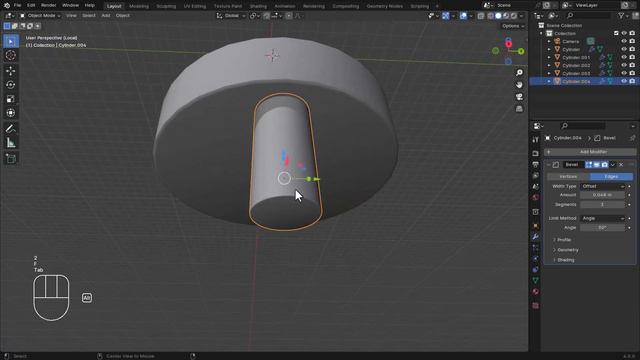Open the Tool properties tab icon
This screenshot has height=360, width=640.
click(536, 140)
